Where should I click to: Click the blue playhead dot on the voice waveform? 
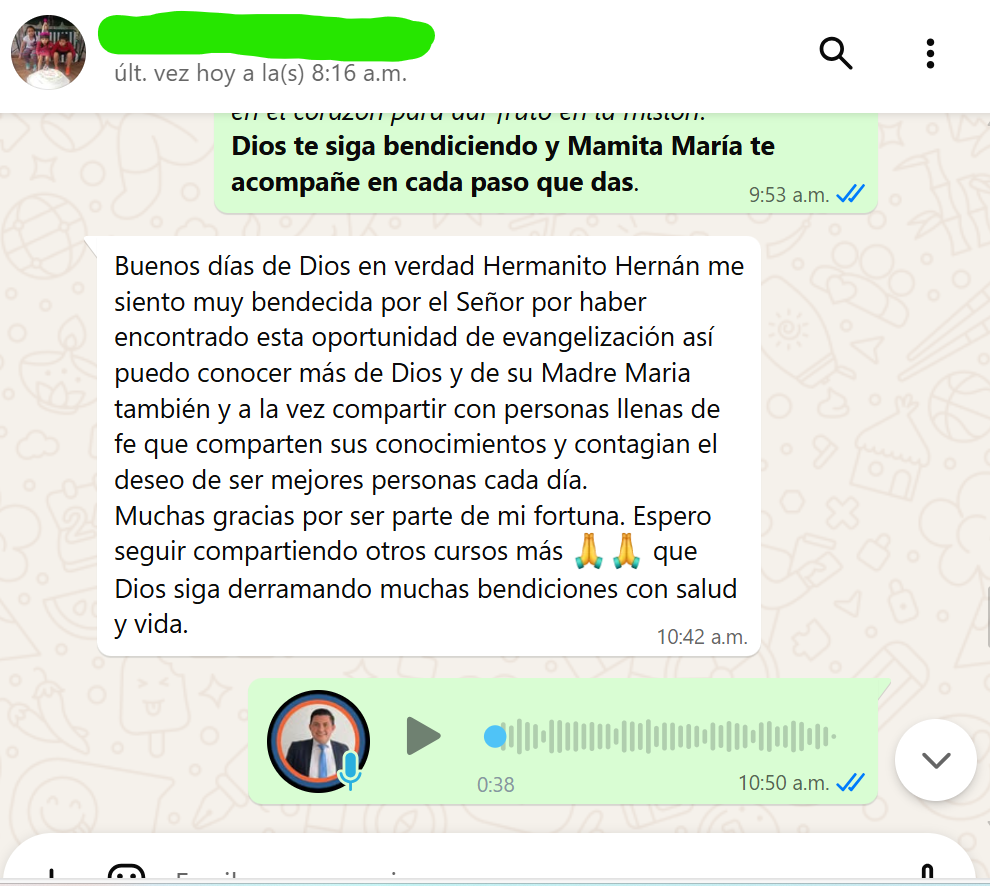pos(495,736)
